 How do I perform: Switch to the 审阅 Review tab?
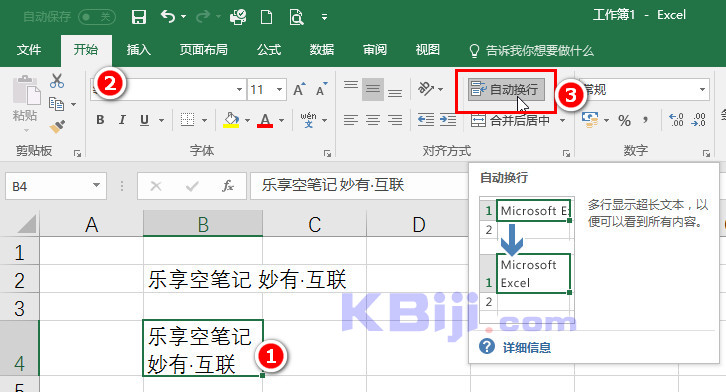[x=375, y=50]
